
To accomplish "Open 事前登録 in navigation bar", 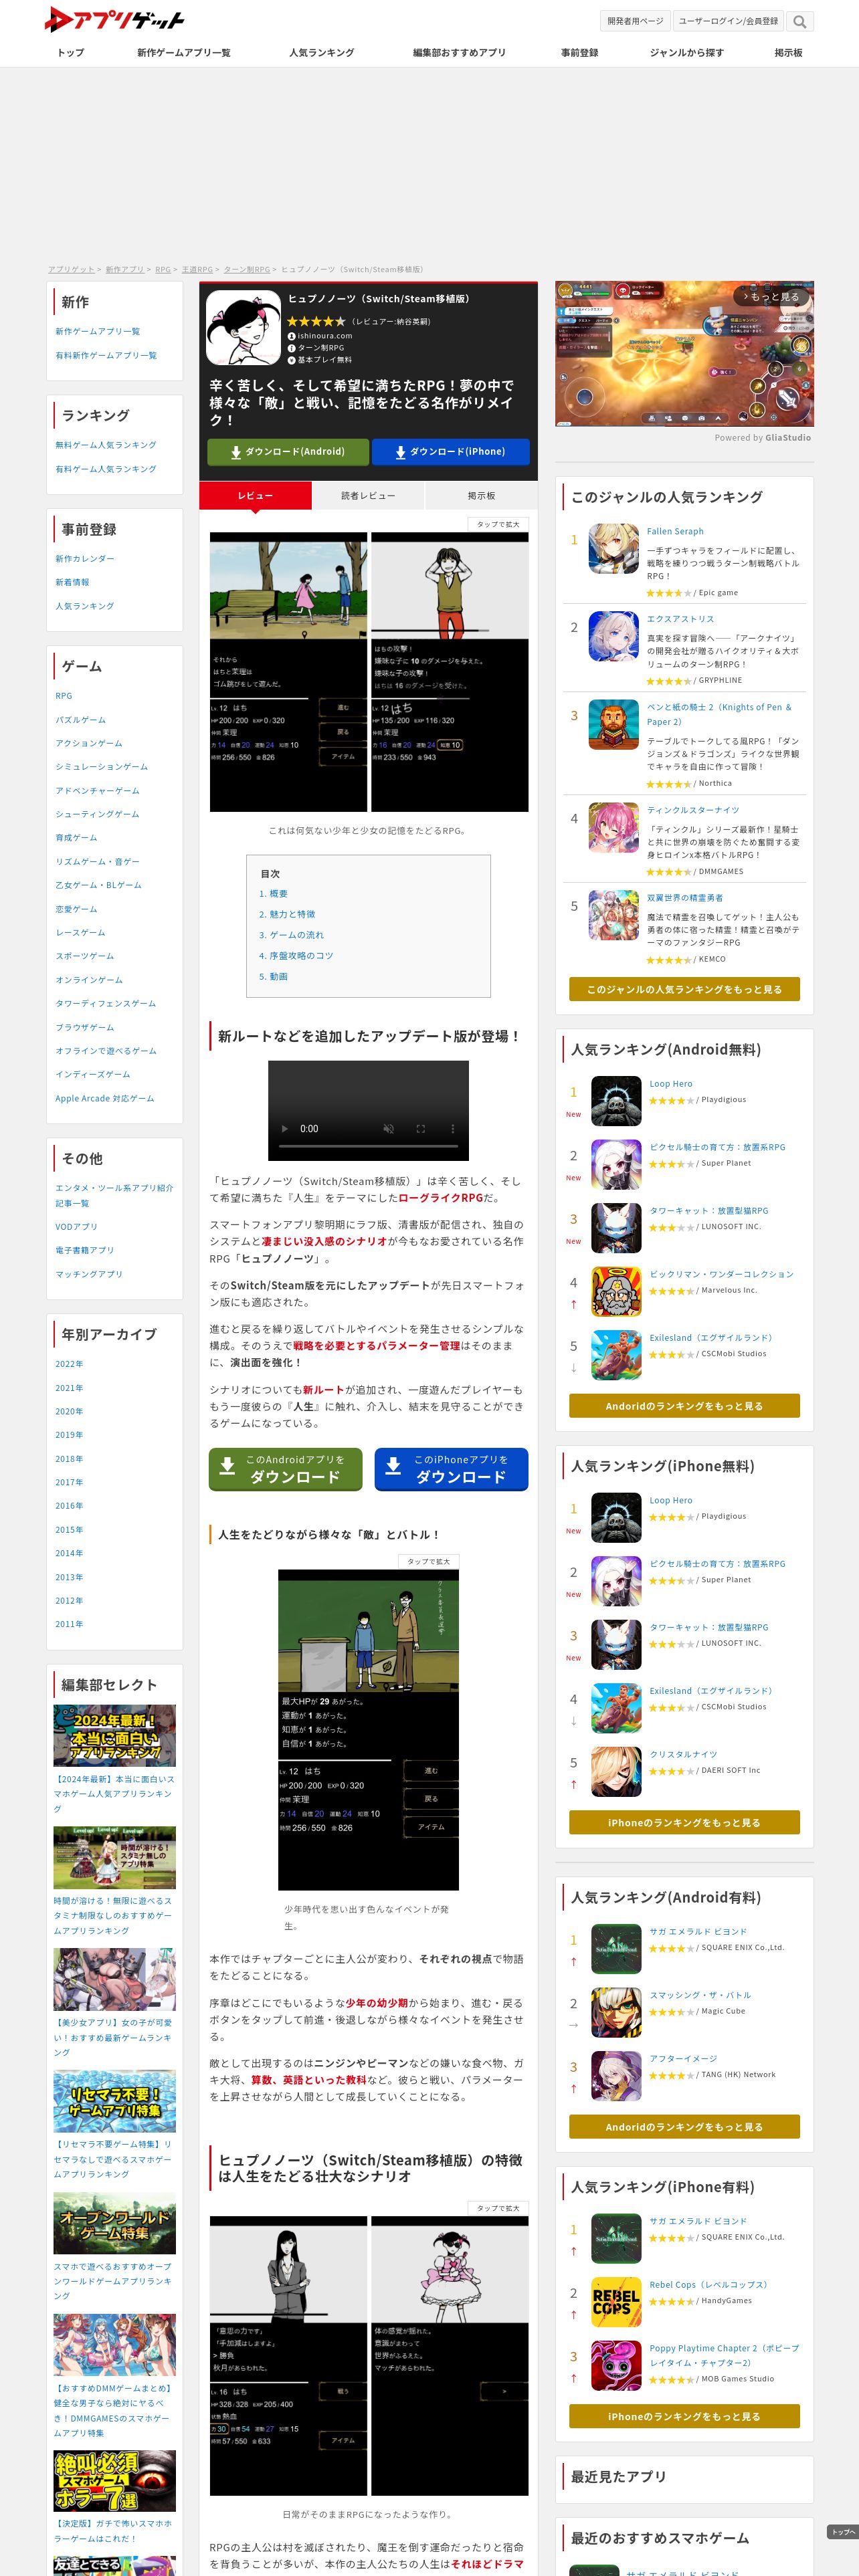I will (x=580, y=53).
